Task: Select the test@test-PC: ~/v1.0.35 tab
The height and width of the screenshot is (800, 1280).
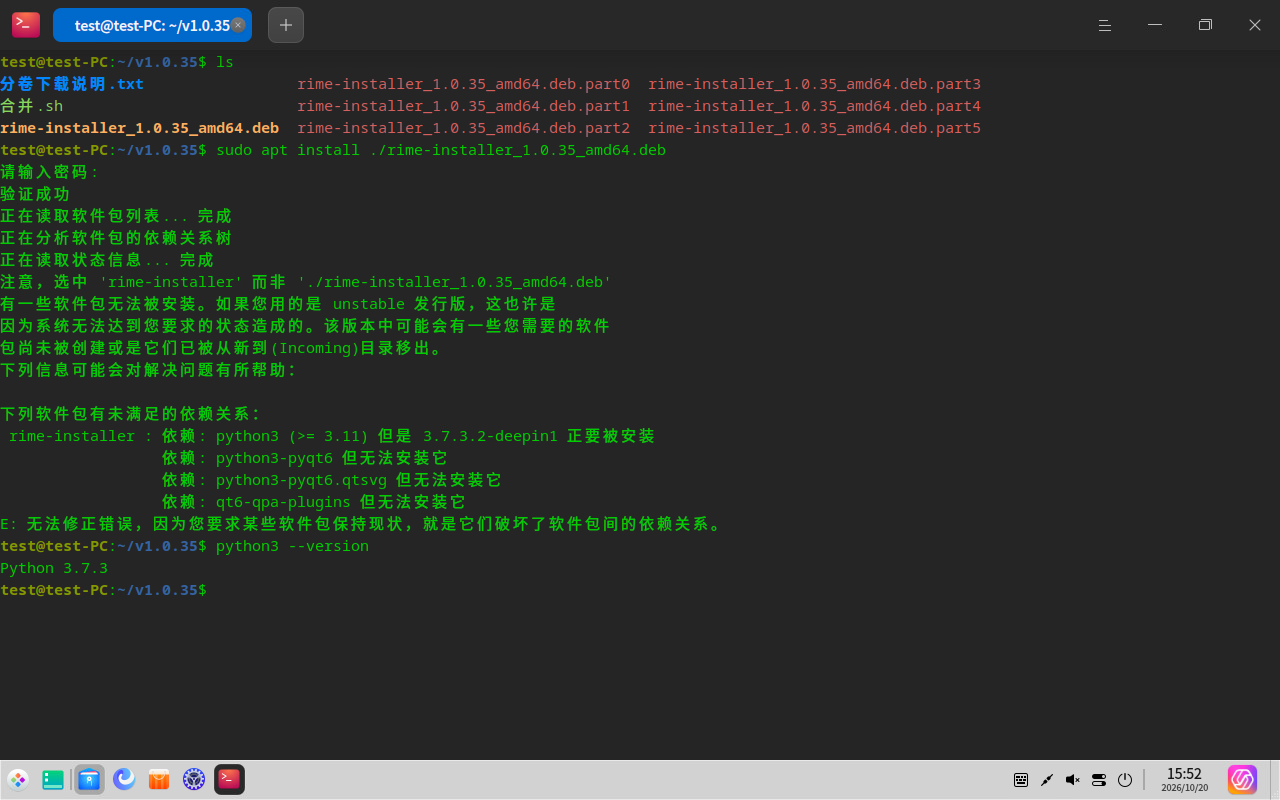Action: click(152, 25)
